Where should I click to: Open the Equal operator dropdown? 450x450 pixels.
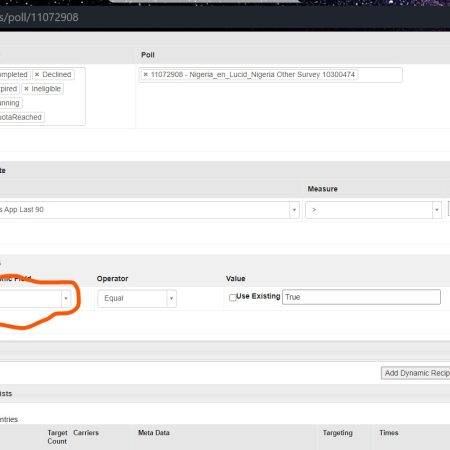pos(171,298)
